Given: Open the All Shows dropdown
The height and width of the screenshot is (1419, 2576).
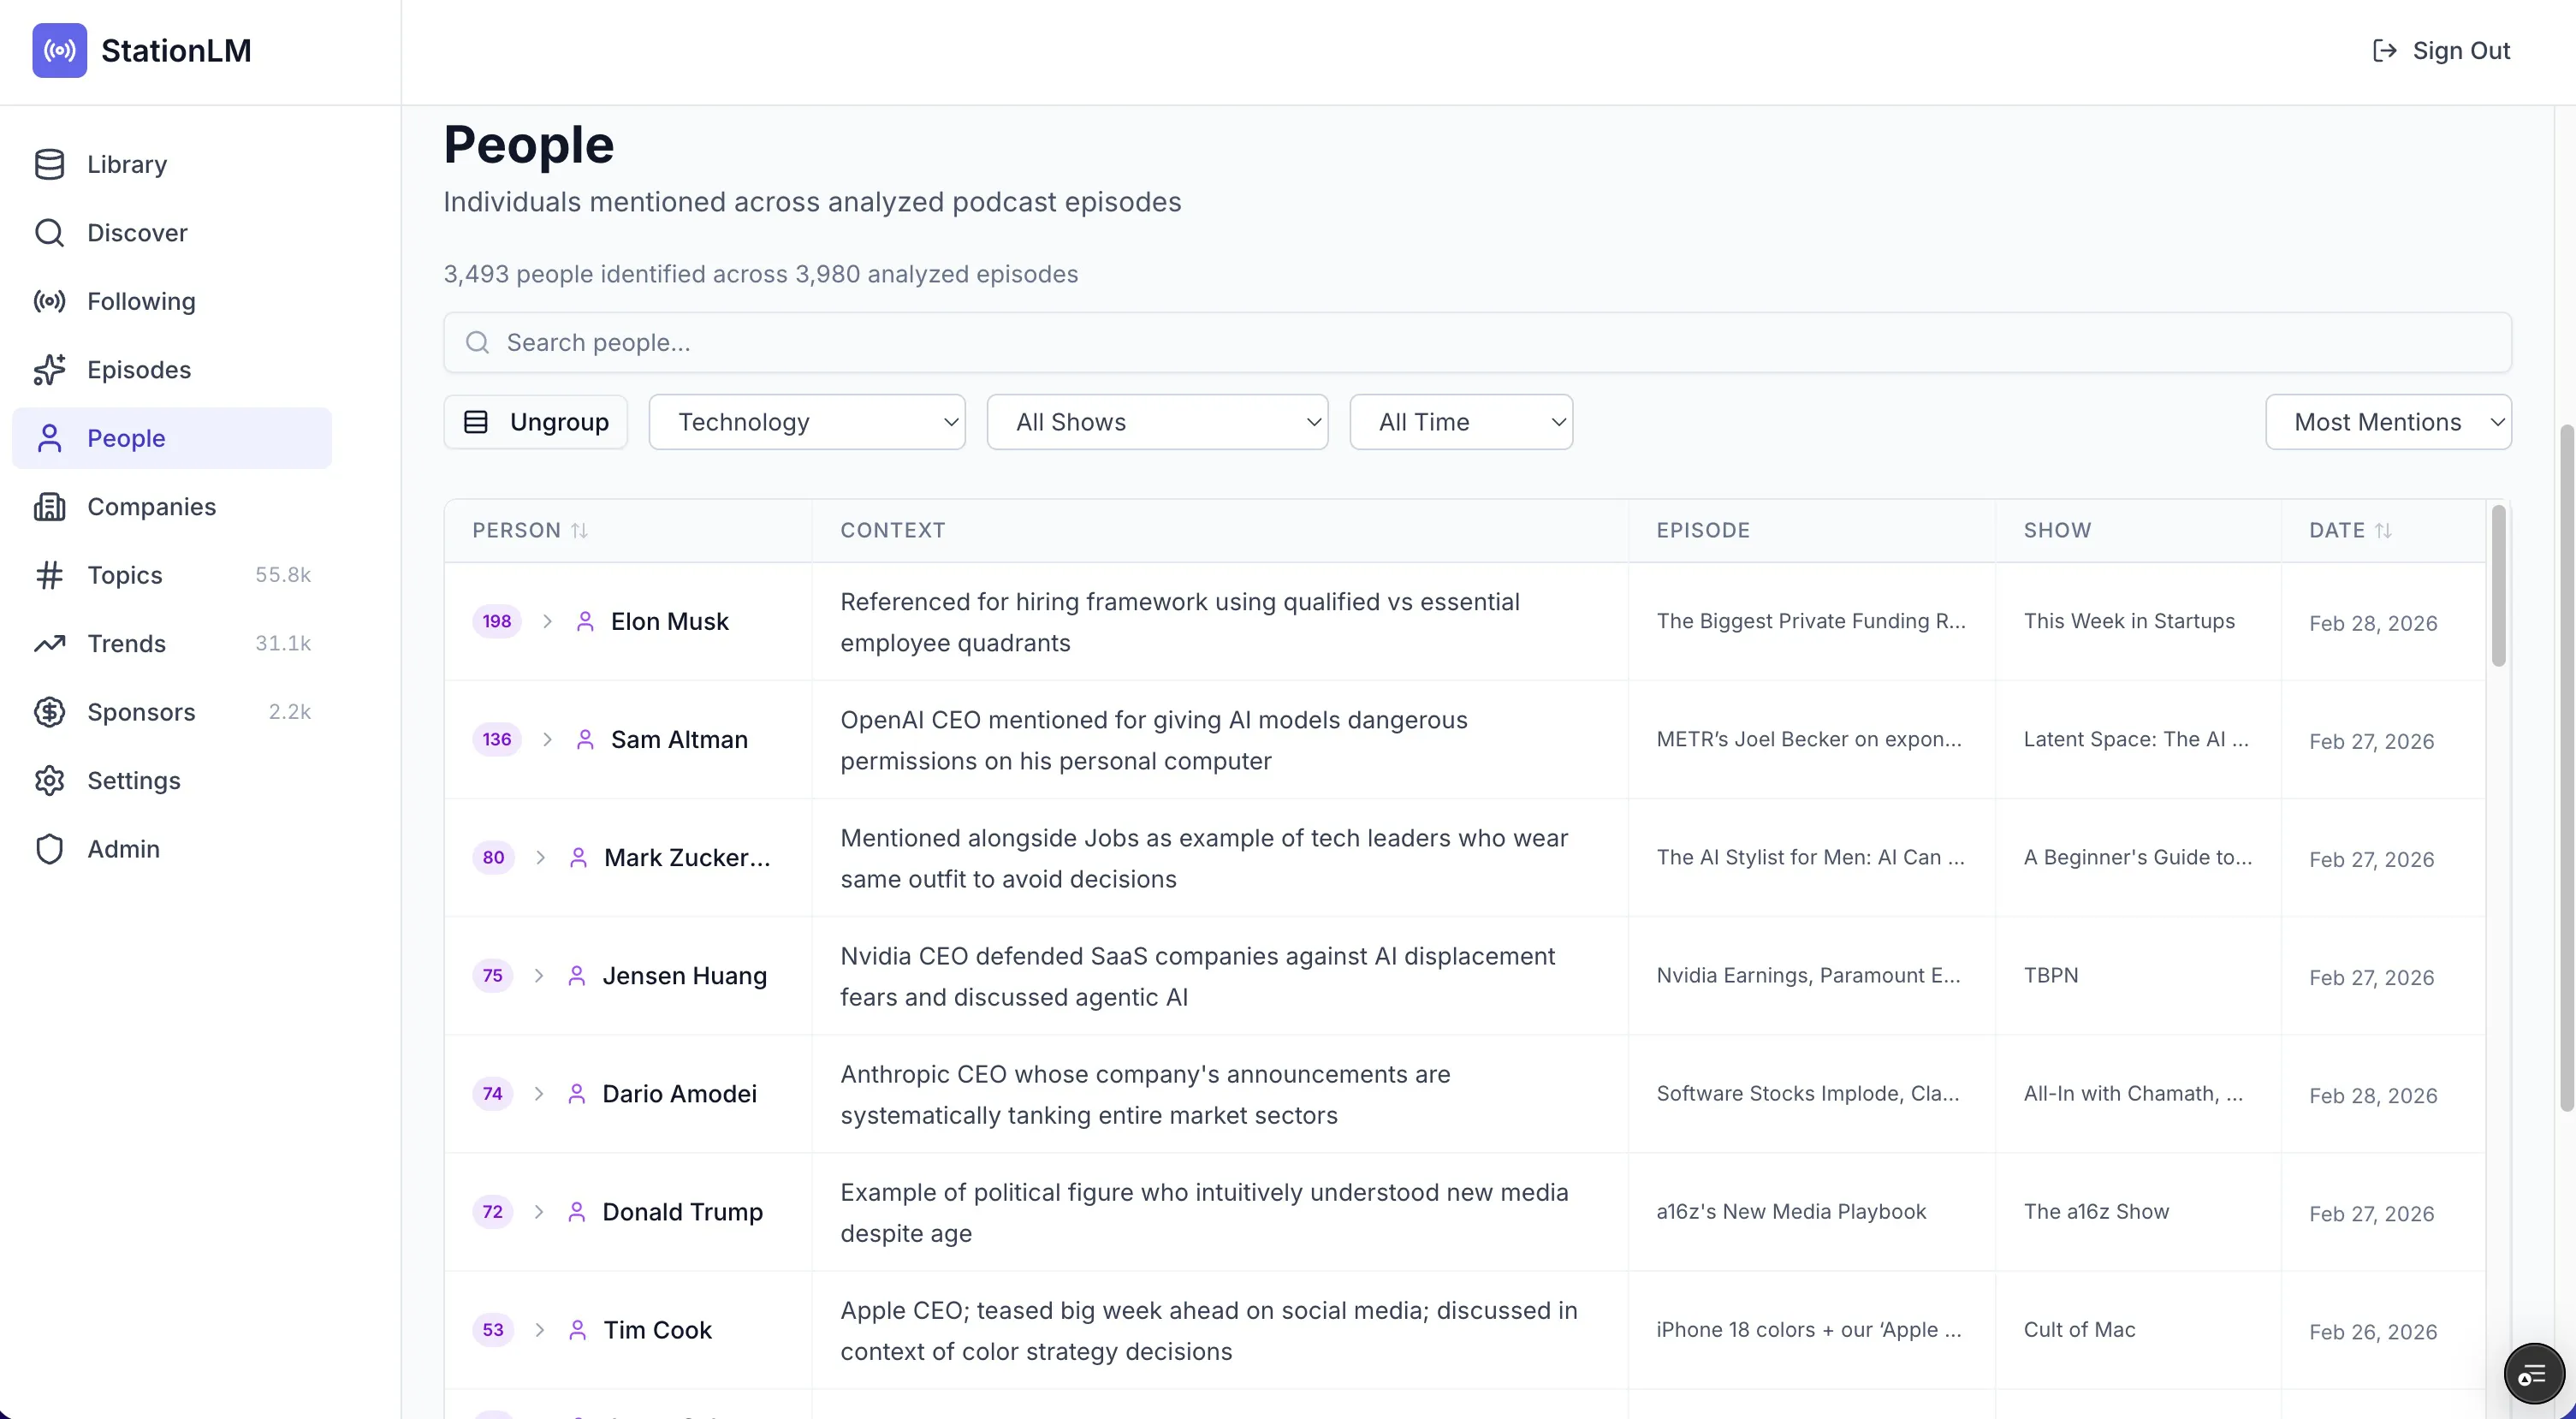Looking at the screenshot, I should 1157,421.
